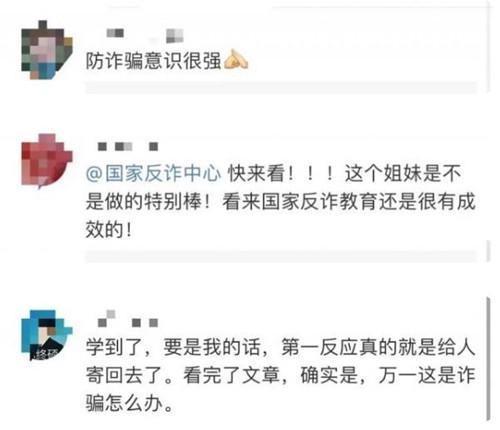Viewport: 500px width, 430px height.
Task: Select the blurred username above 防诈骗意识很强
Action: pyautogui.click(x=145, y=35)
